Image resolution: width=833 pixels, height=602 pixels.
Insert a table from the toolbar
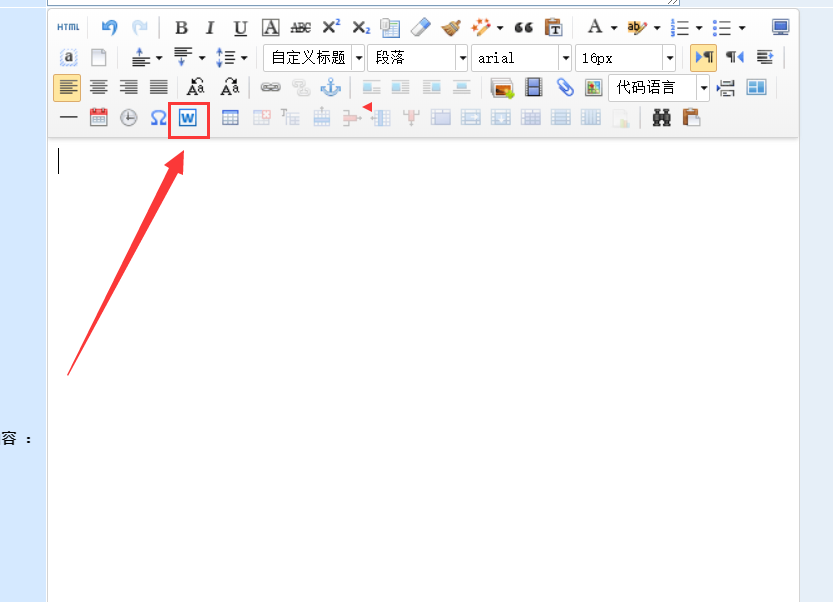coord(230,118)
